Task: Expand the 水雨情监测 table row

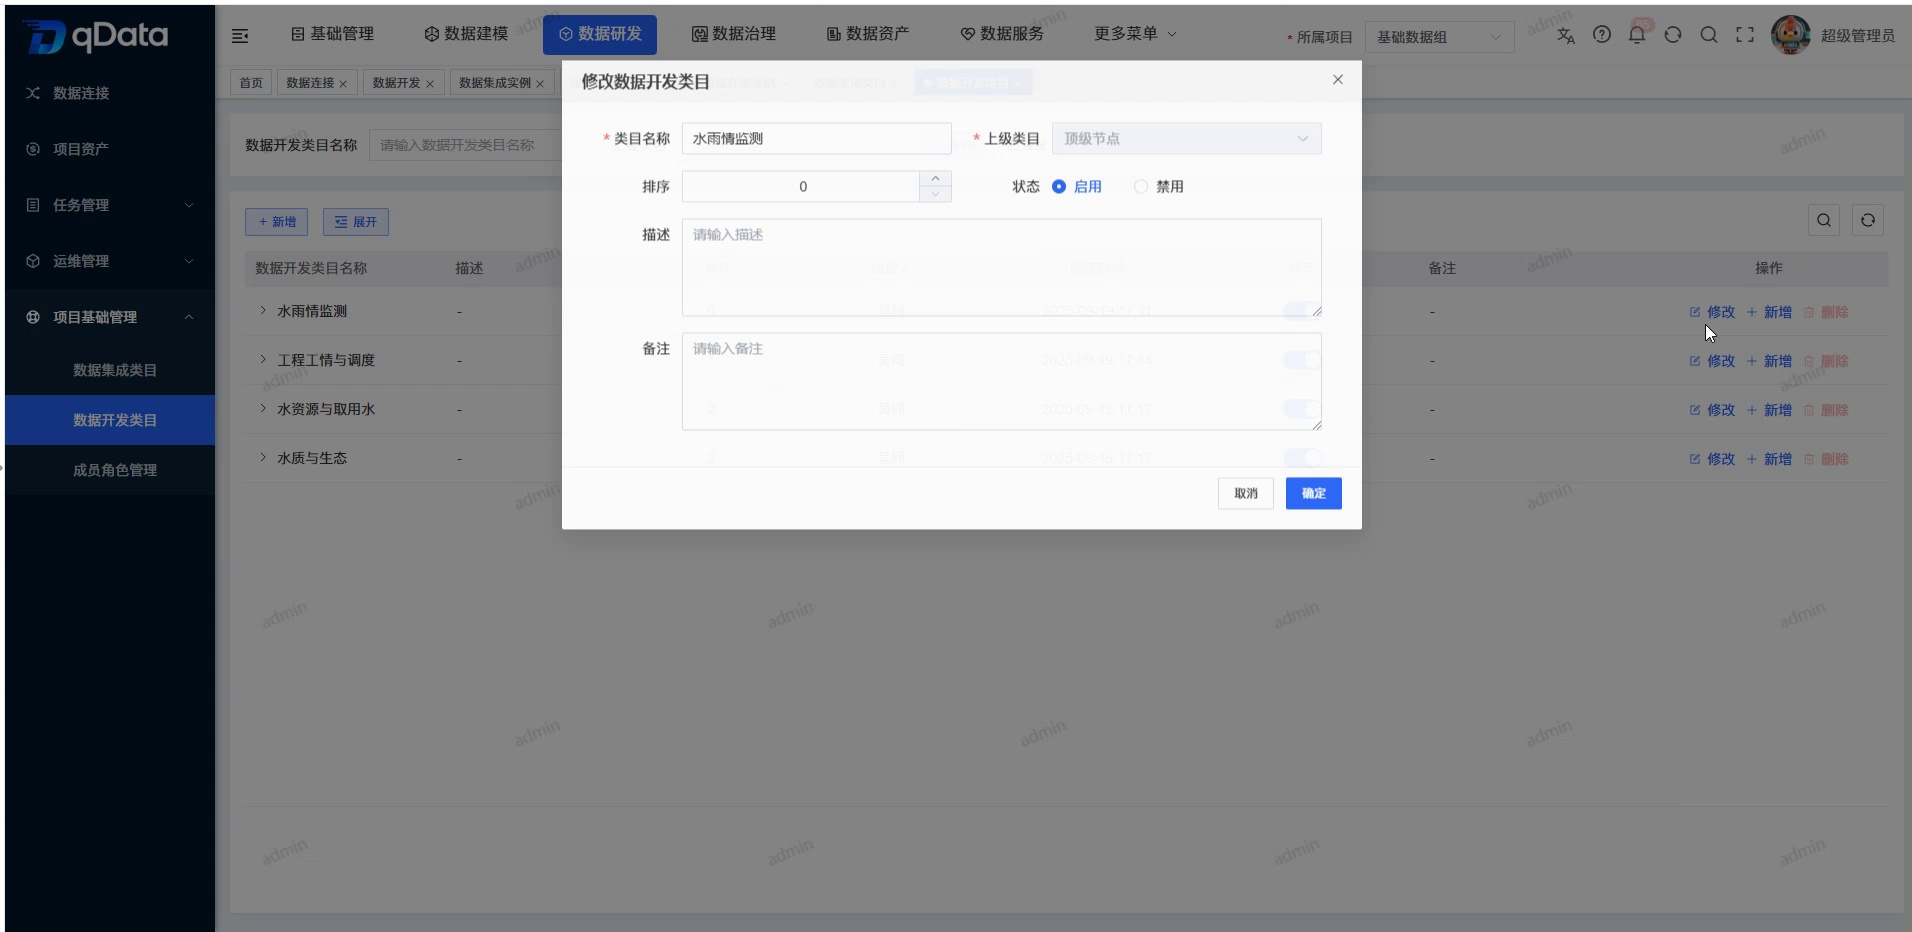Action: (263, 311)
